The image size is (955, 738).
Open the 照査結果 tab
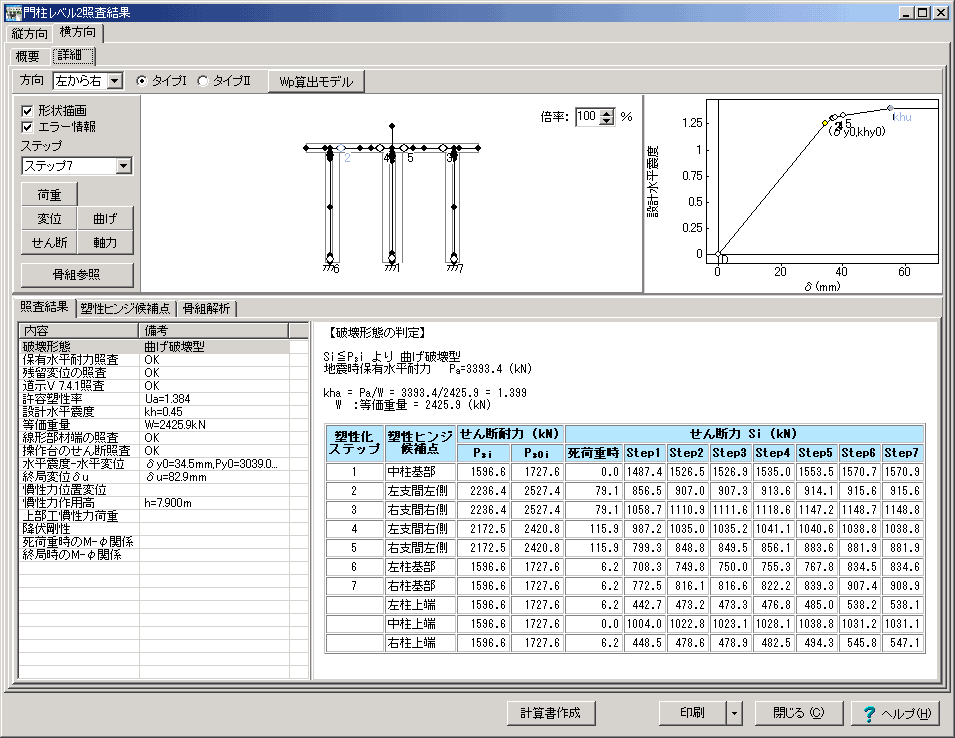[x=44, y=308]
